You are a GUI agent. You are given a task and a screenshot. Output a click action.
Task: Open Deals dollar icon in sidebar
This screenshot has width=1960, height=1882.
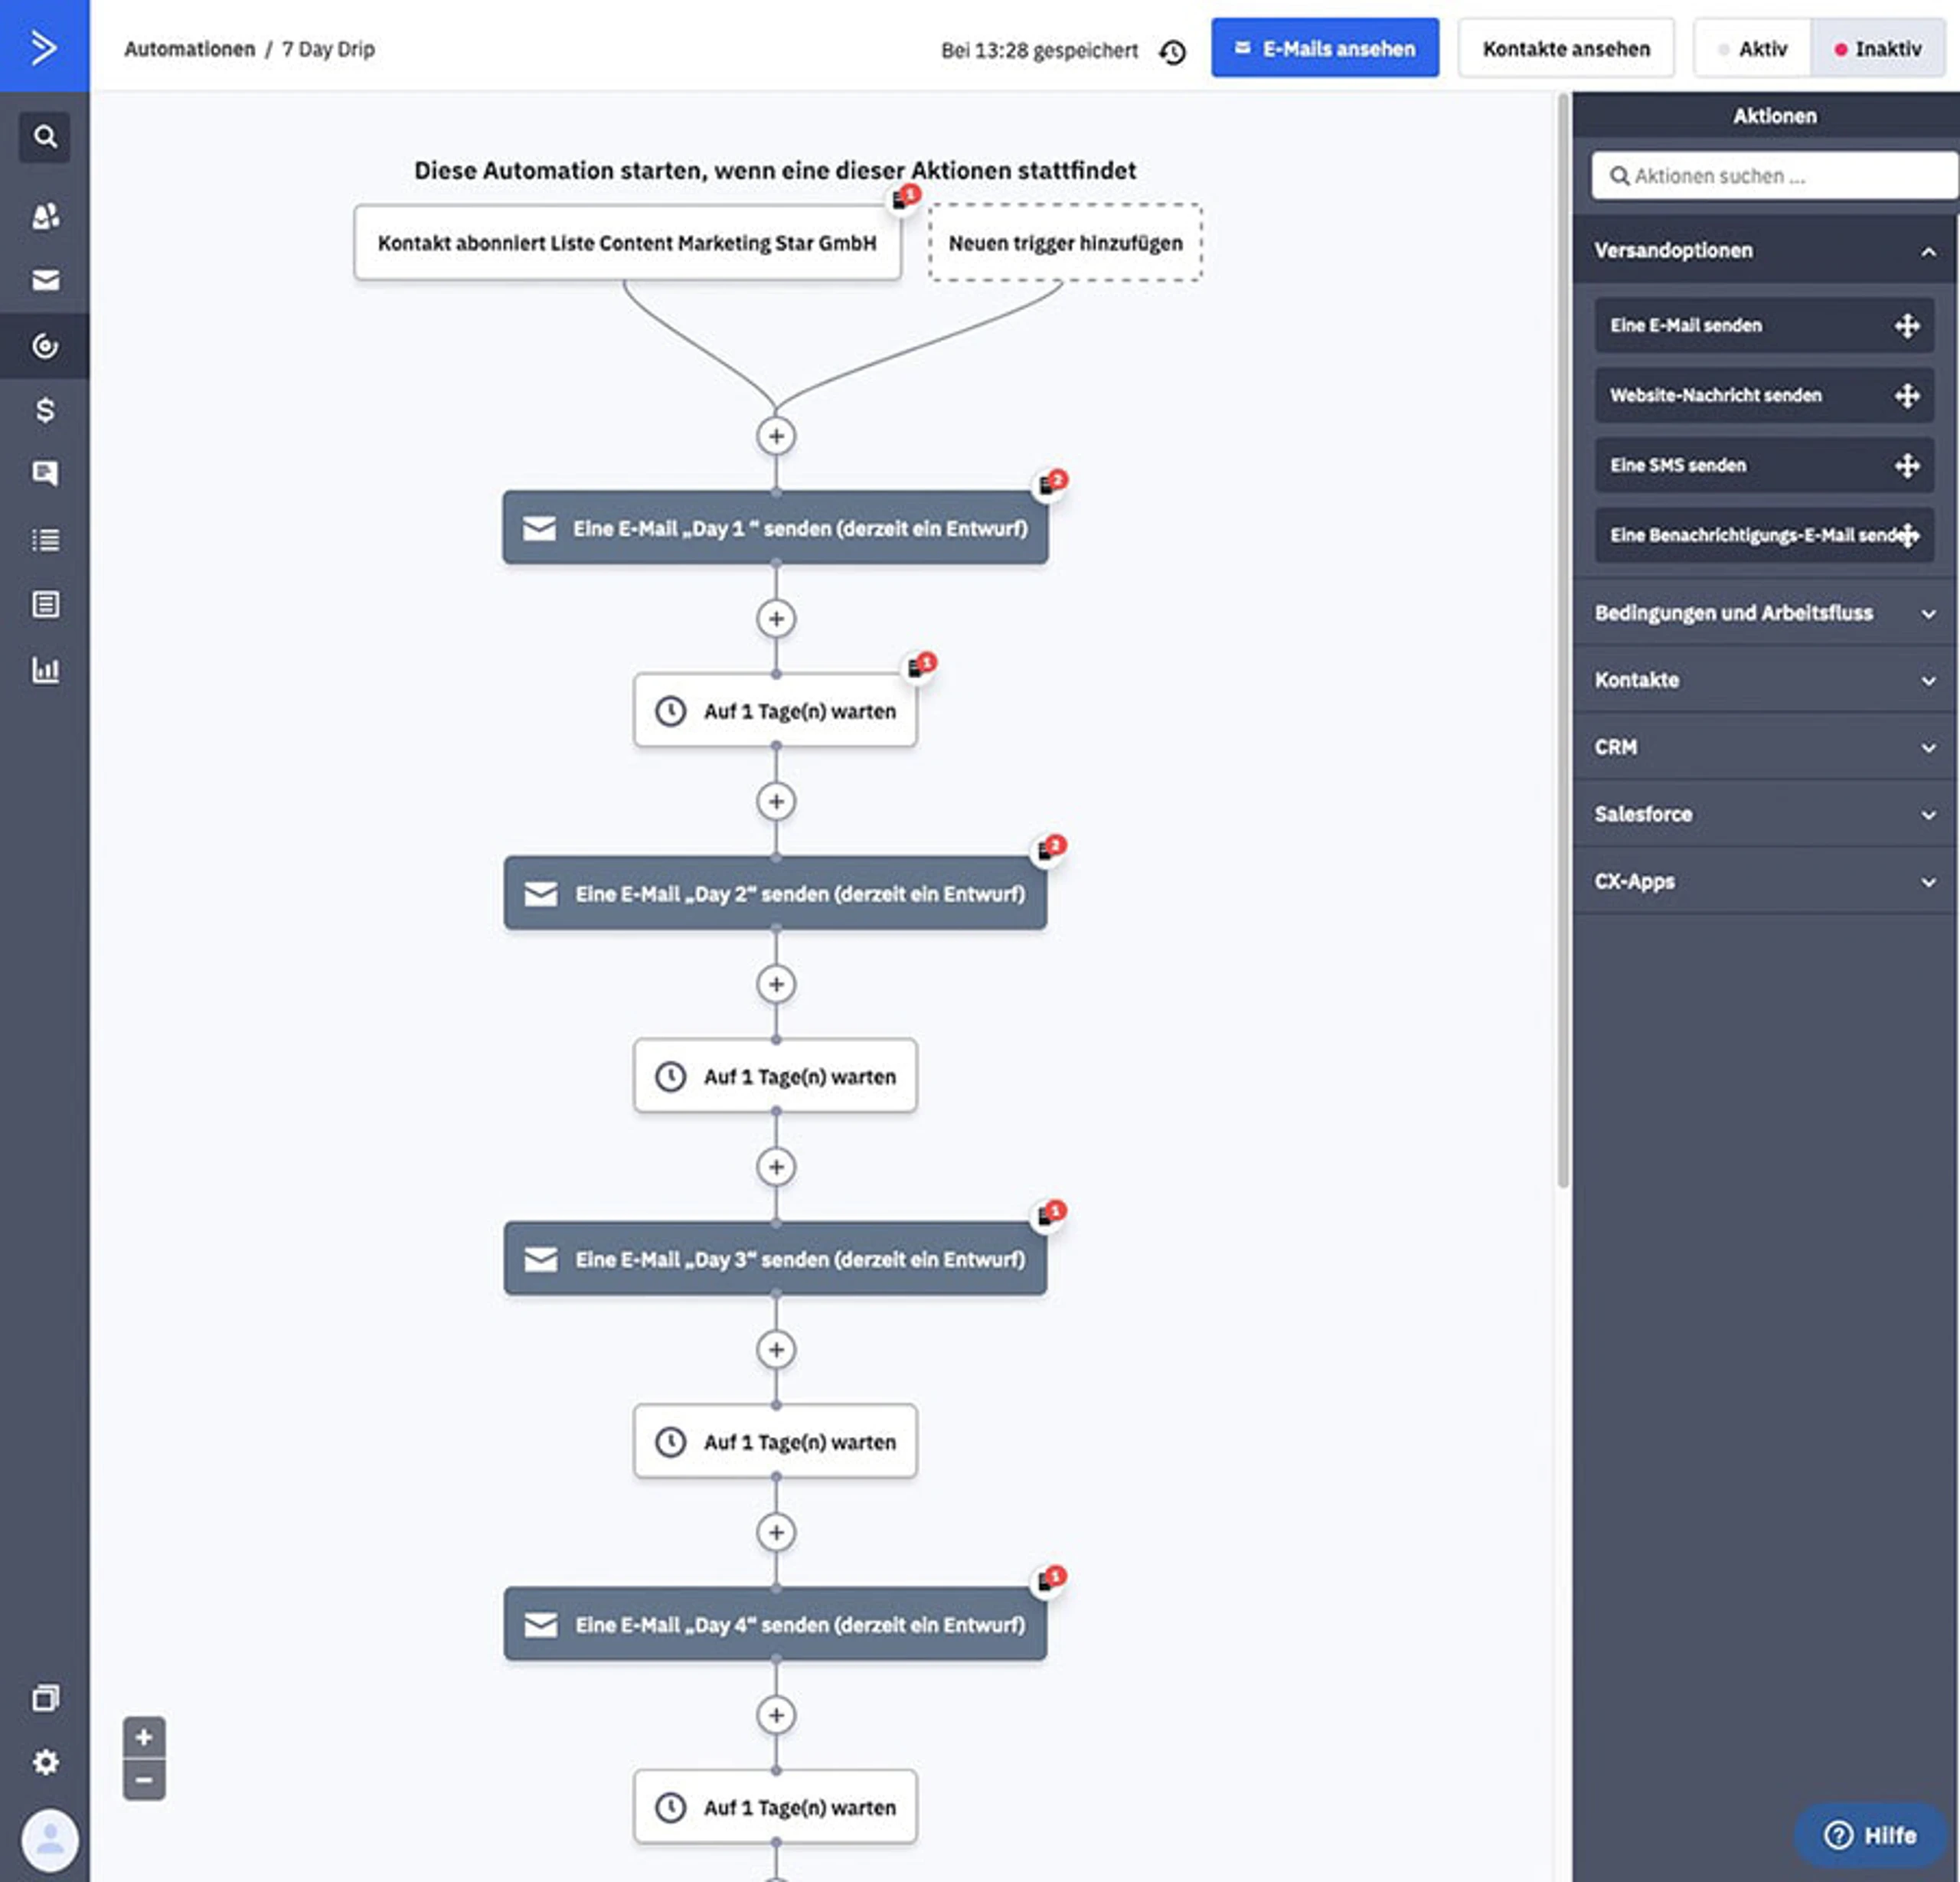pyautogui.click(x=45, y=409)
